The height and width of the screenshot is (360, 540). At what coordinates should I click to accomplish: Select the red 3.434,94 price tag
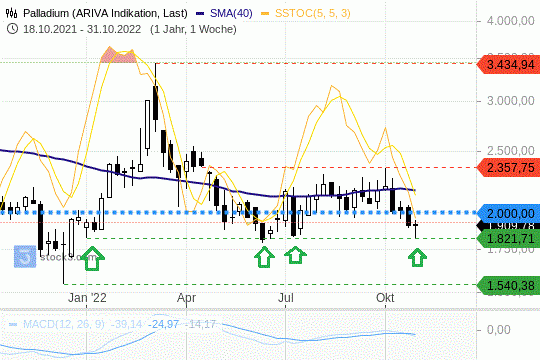point(508,64)
